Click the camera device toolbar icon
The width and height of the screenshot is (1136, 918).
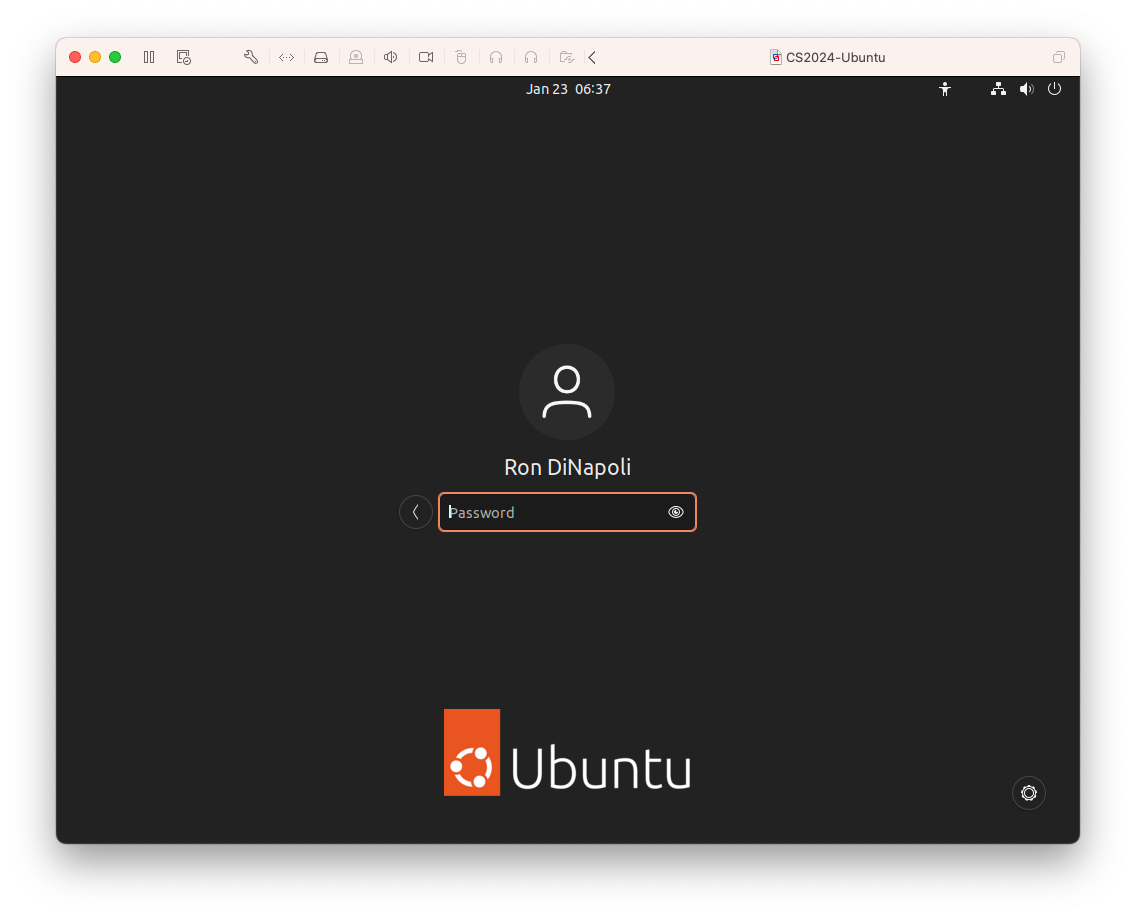coord(426,57)
